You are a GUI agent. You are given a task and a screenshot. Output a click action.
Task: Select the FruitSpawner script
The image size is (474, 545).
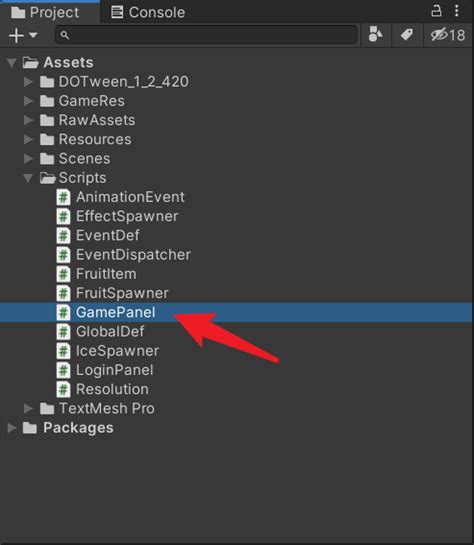point(112,293)
